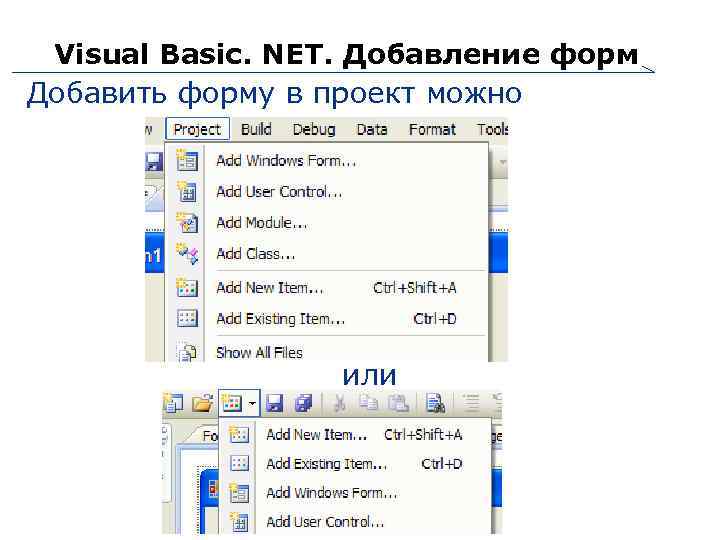Choose Add Windows Form in Project menu
This screenshot has height=540, width=720.
326,161
